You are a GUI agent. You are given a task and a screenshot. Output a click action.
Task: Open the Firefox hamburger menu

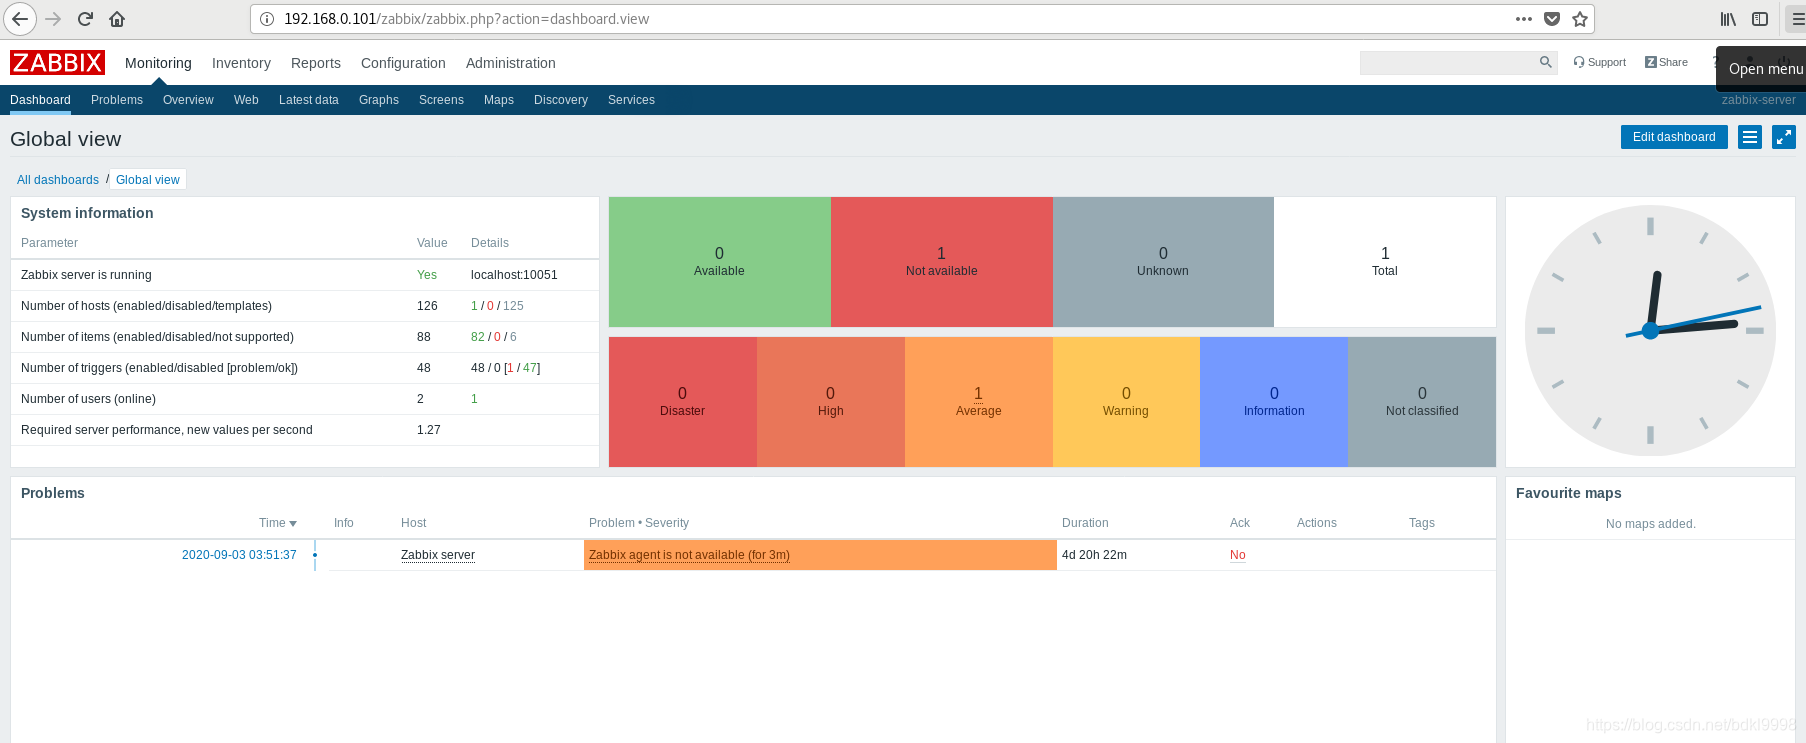coord(1797,19)
